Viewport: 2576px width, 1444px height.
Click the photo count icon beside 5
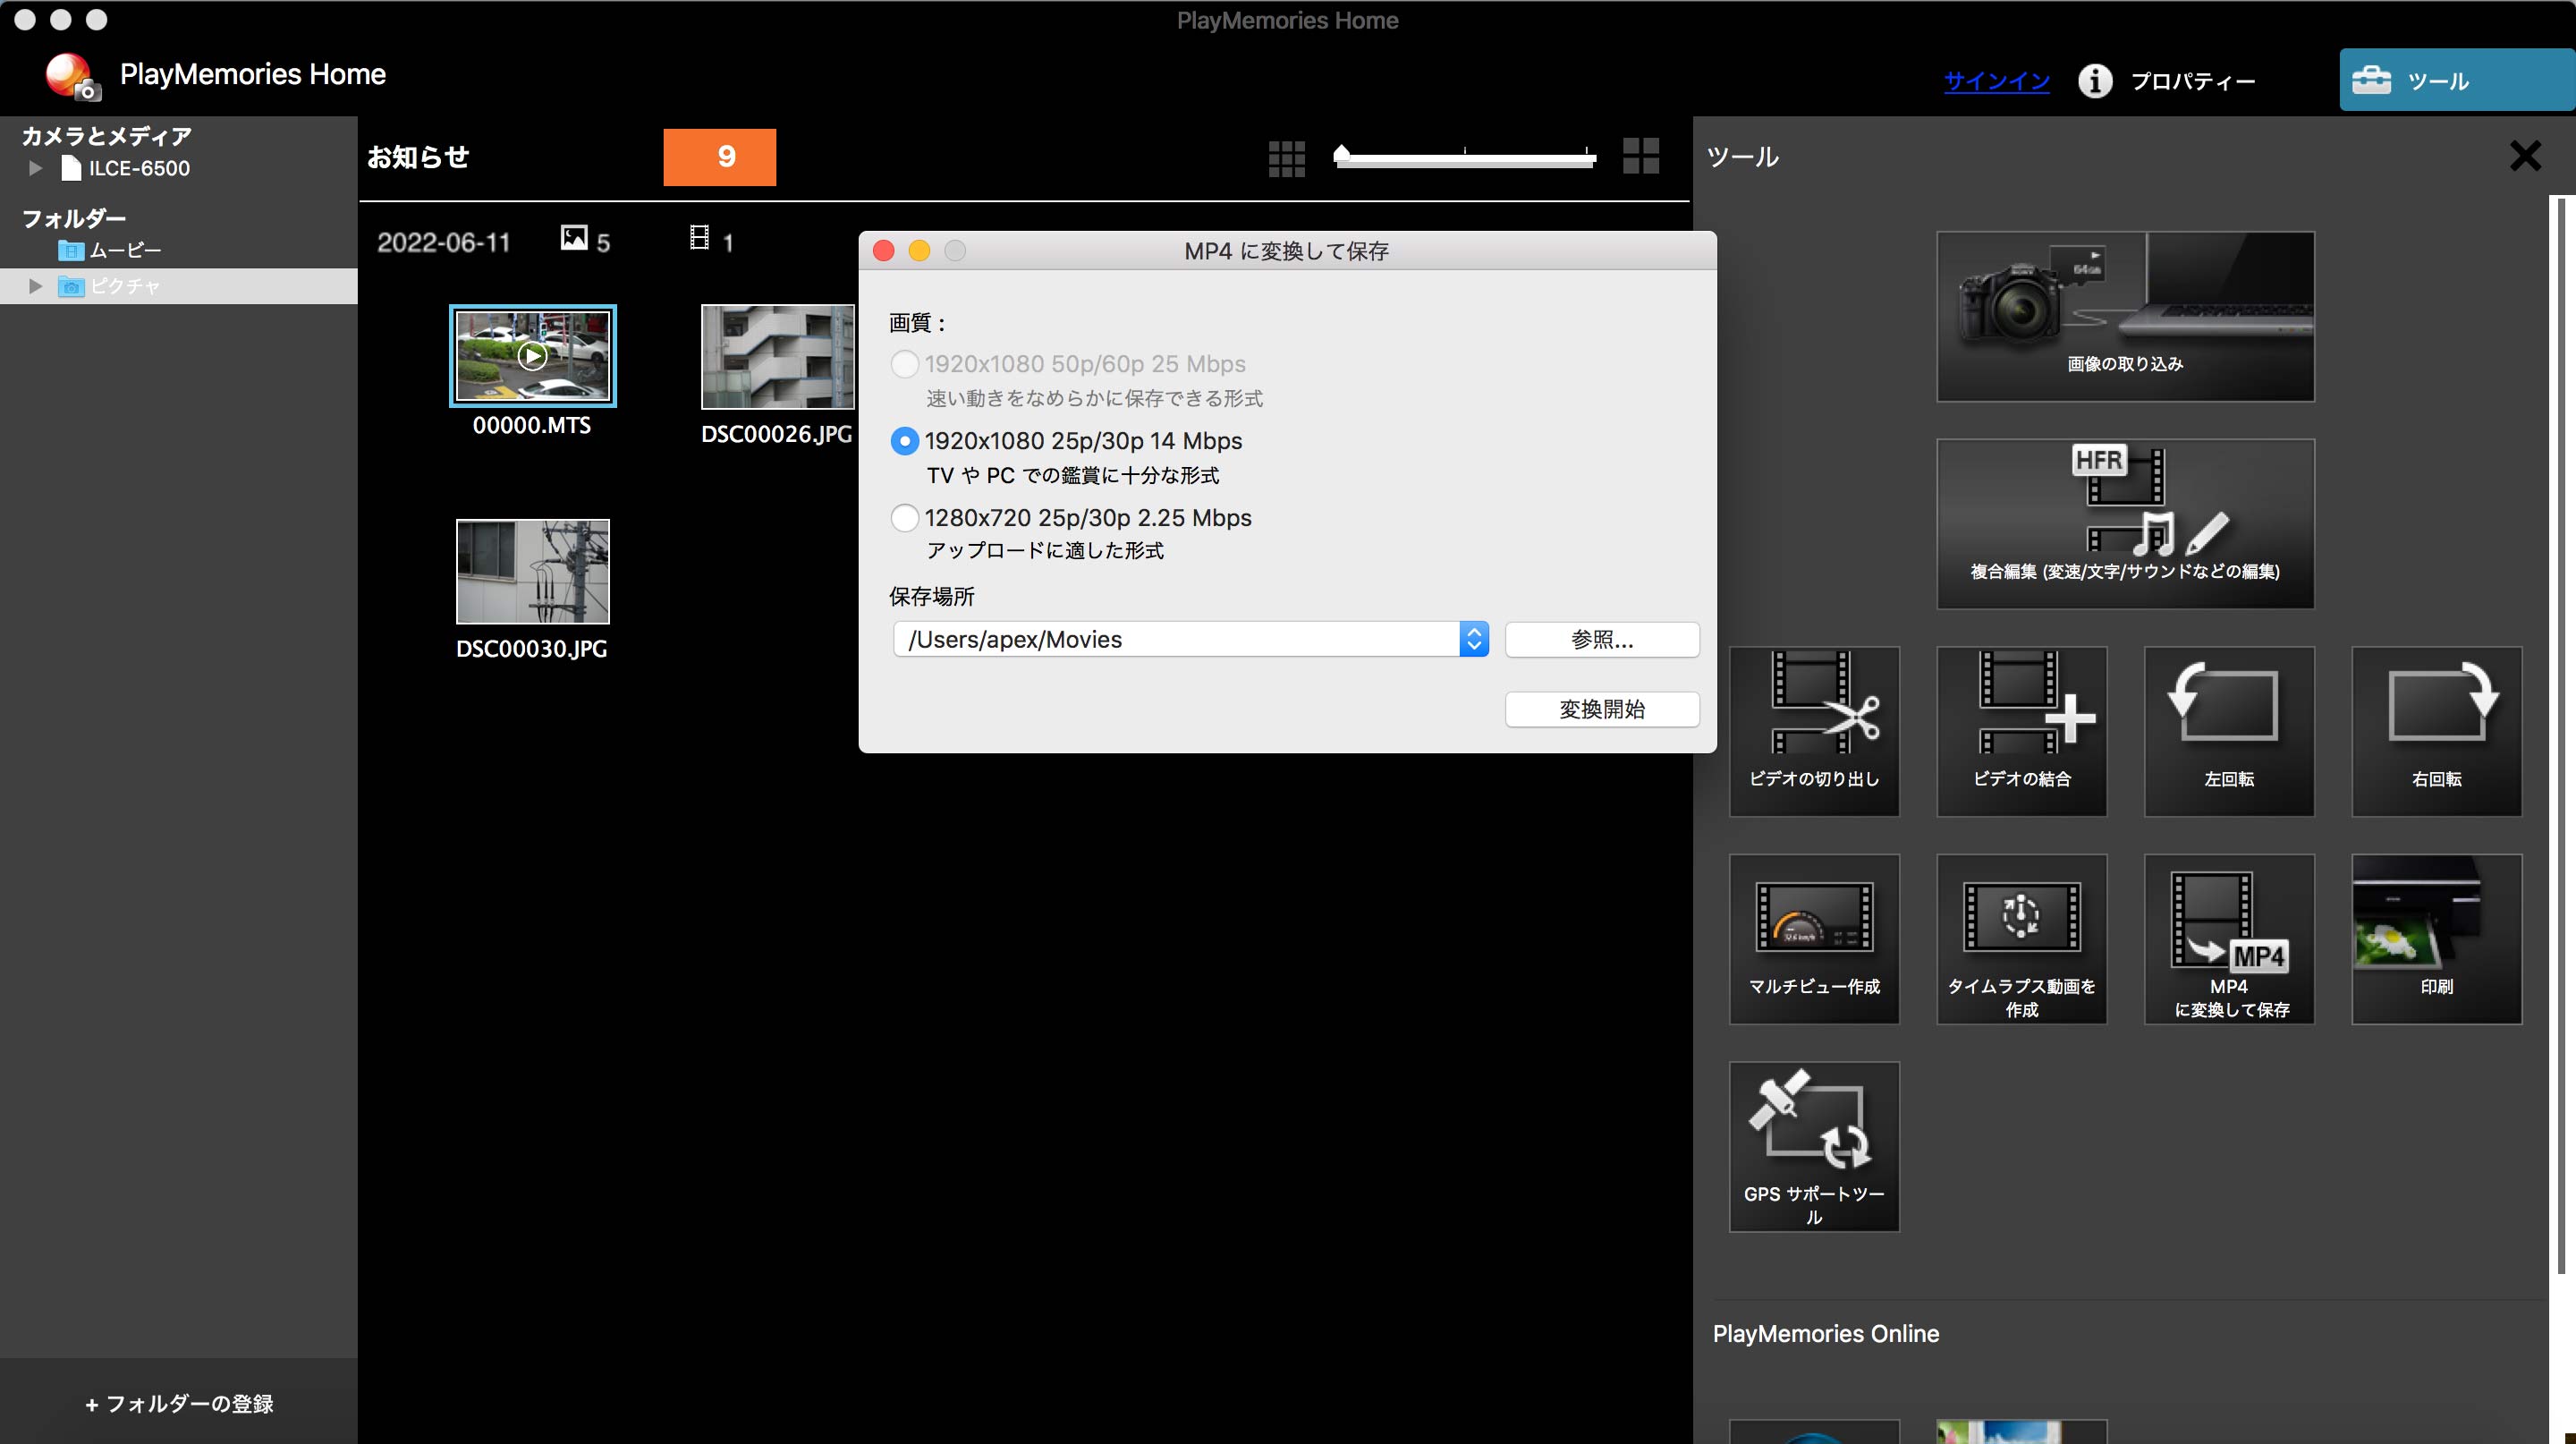(574, 238)
